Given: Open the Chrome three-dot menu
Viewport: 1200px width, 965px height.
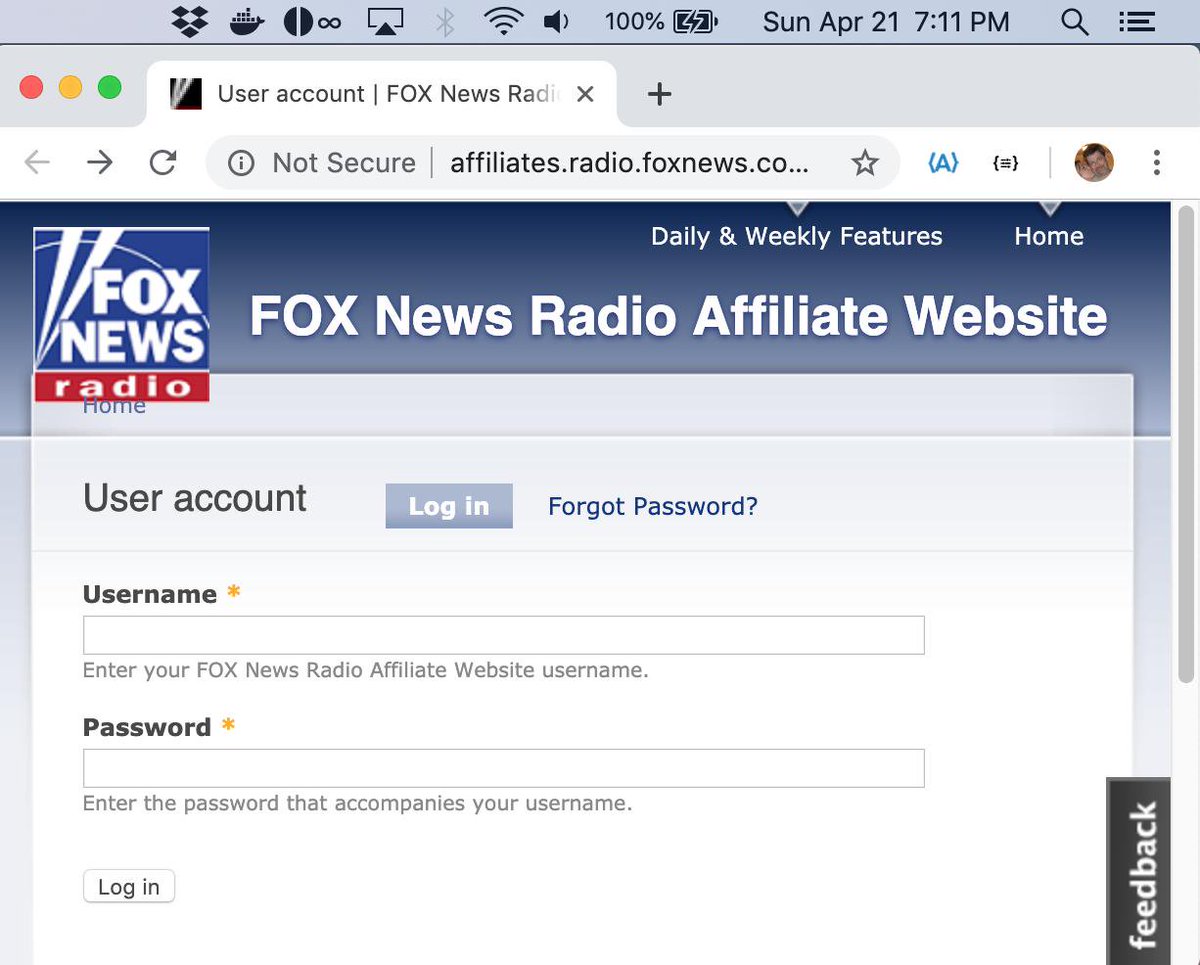Looking at the screenshot, I should [x=1156, y=163].
